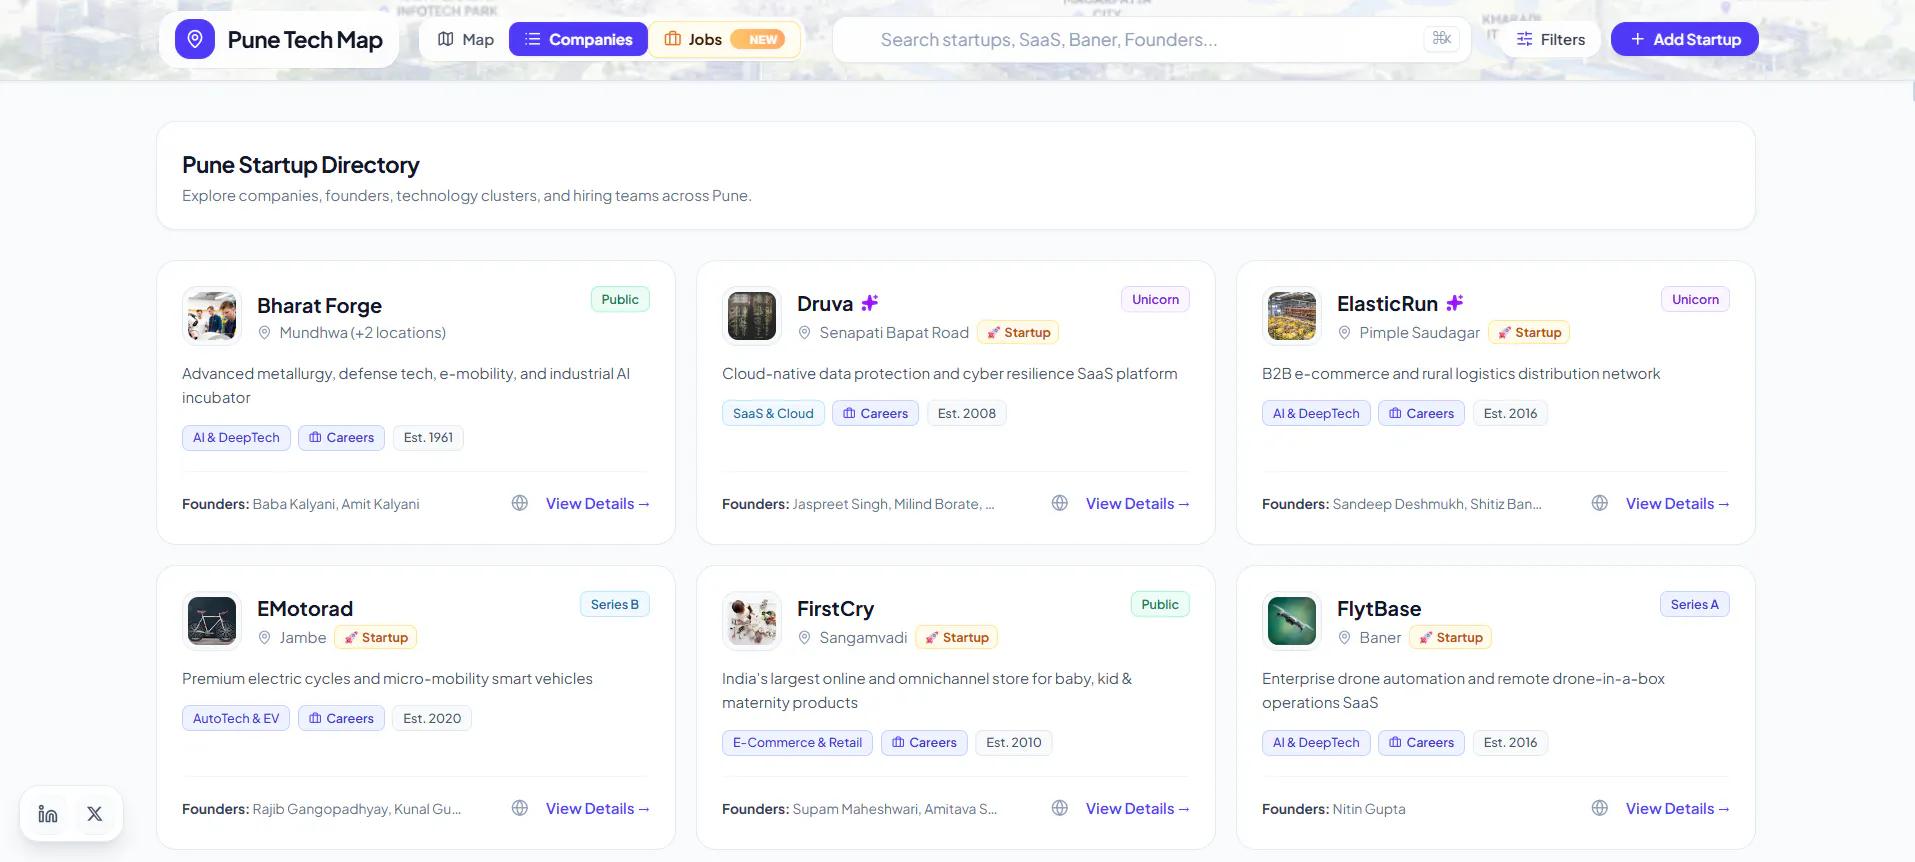Image resolution: width=1915 pixels, height=862 pixels.
Task: Open Bharat Forge Careers link
Action: pos(341,437)
